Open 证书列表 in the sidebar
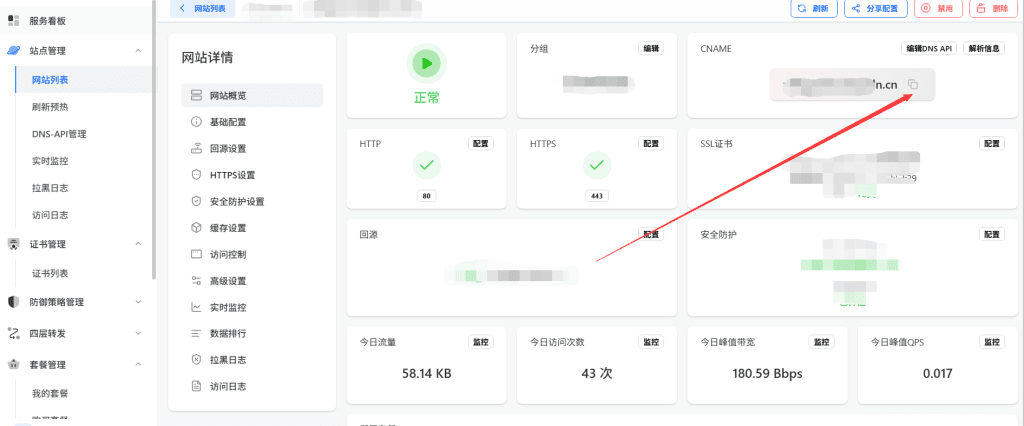 [x=50, y=273]
